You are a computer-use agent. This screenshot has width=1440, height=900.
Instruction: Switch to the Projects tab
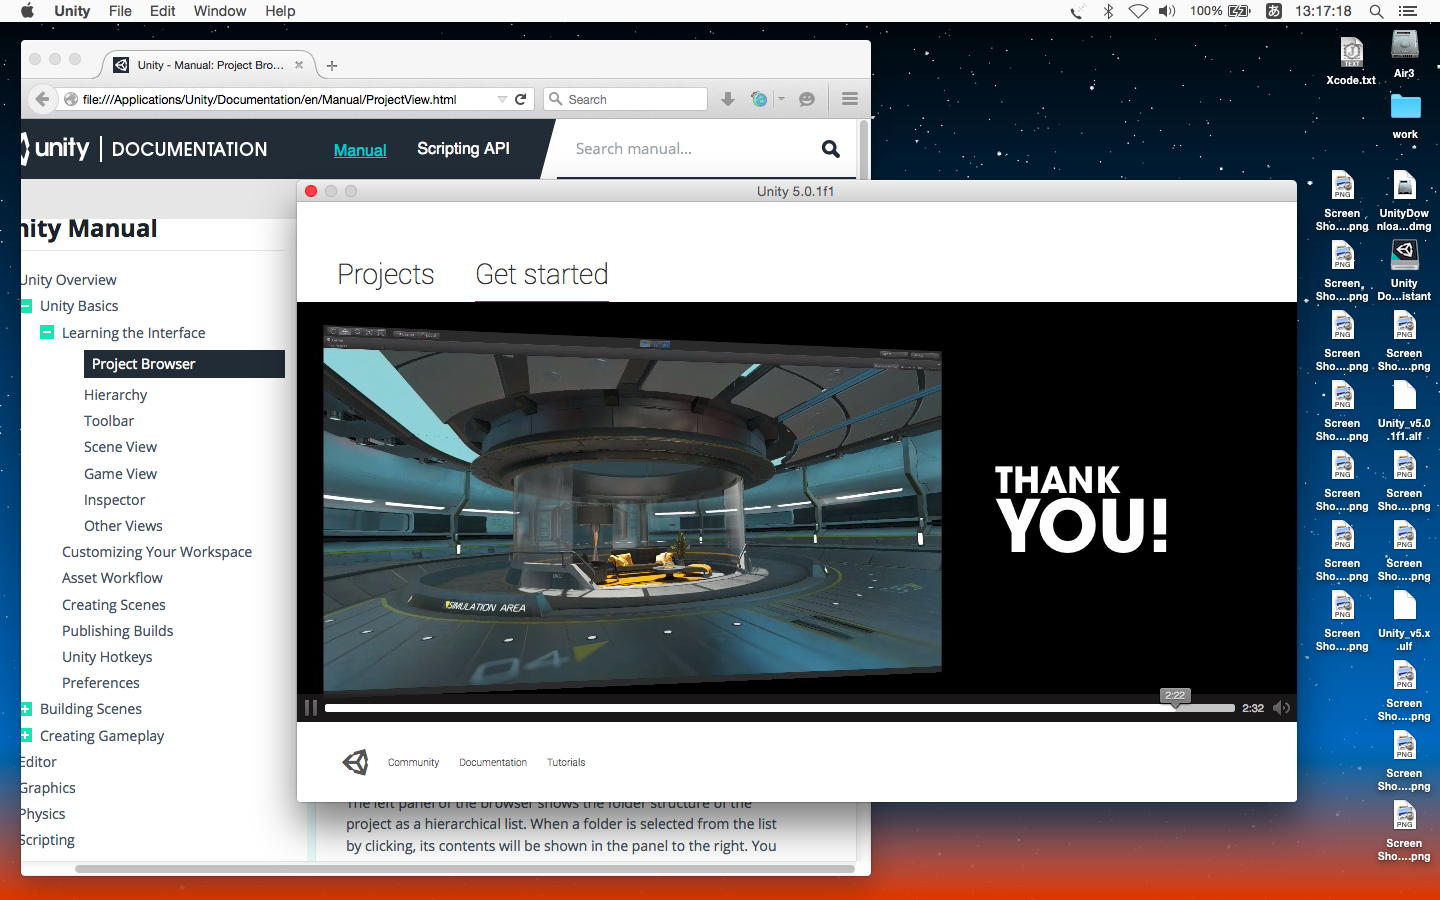click(x=386, y=274)
